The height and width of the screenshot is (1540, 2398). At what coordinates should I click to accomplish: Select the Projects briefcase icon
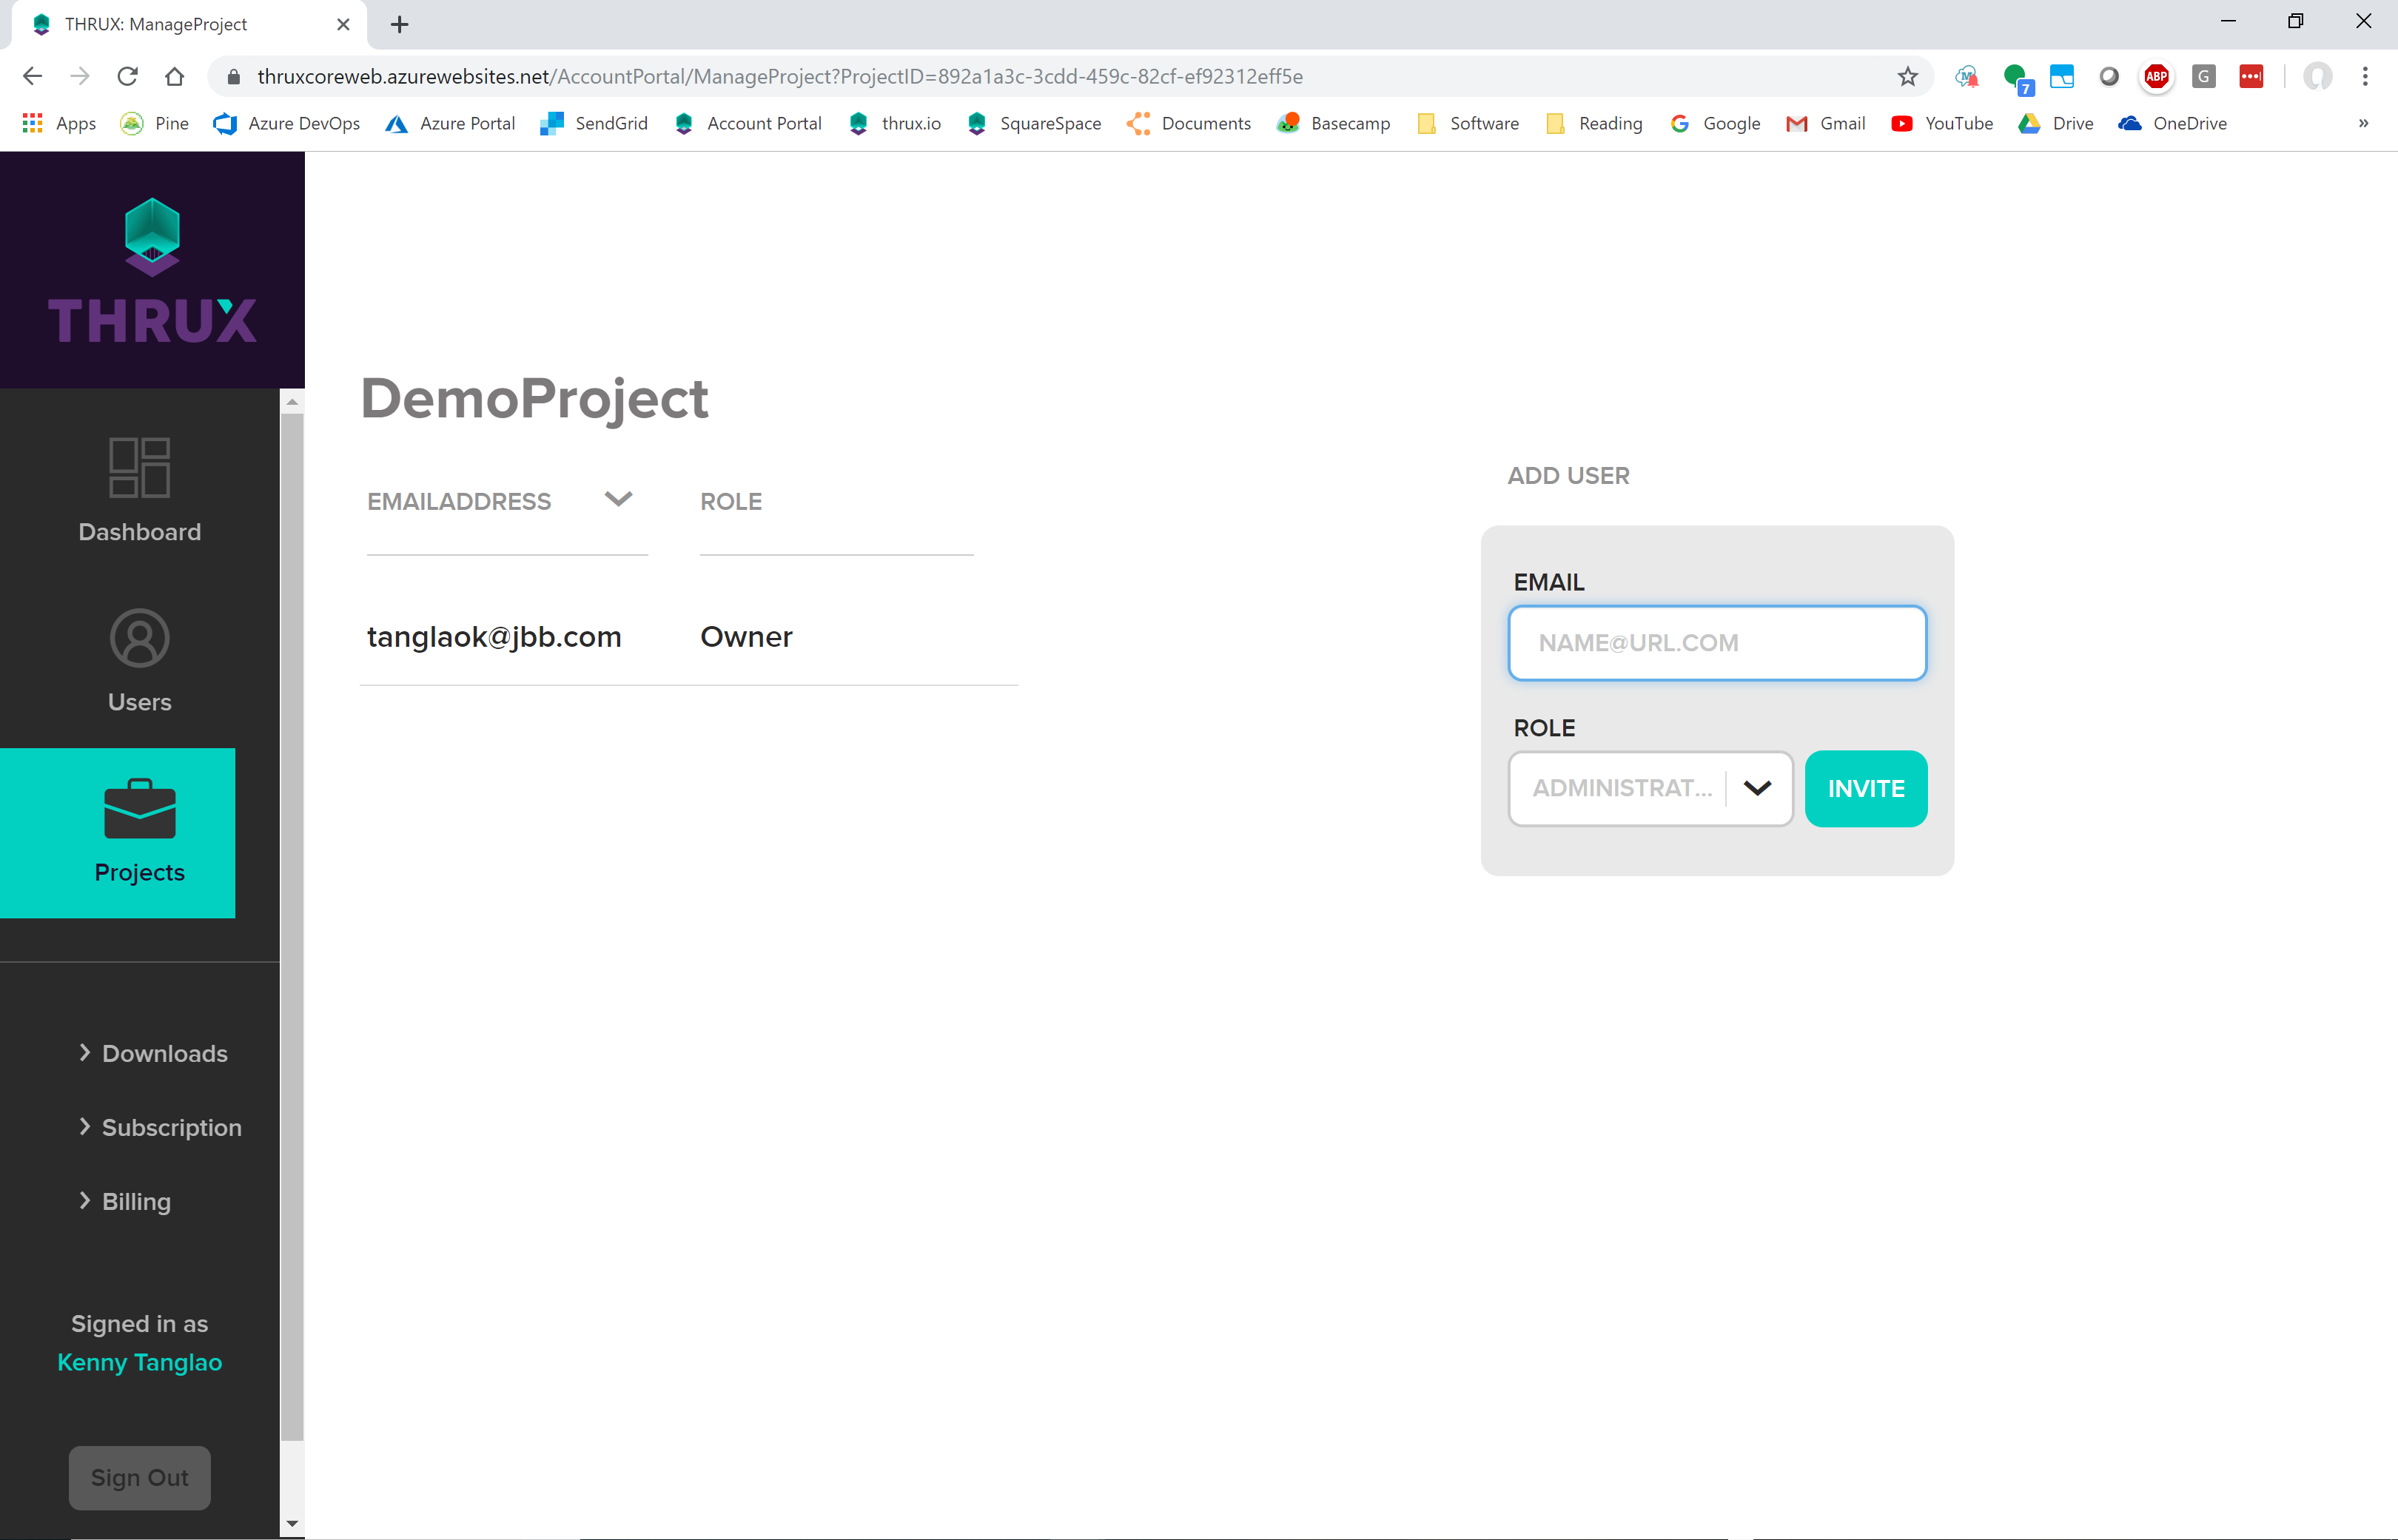[139, 809]
